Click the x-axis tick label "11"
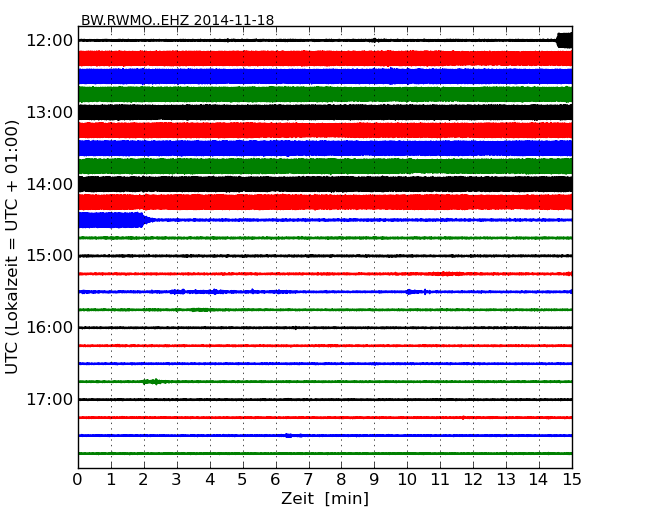This screenshot has width=650, height=520. pos(440,479)
